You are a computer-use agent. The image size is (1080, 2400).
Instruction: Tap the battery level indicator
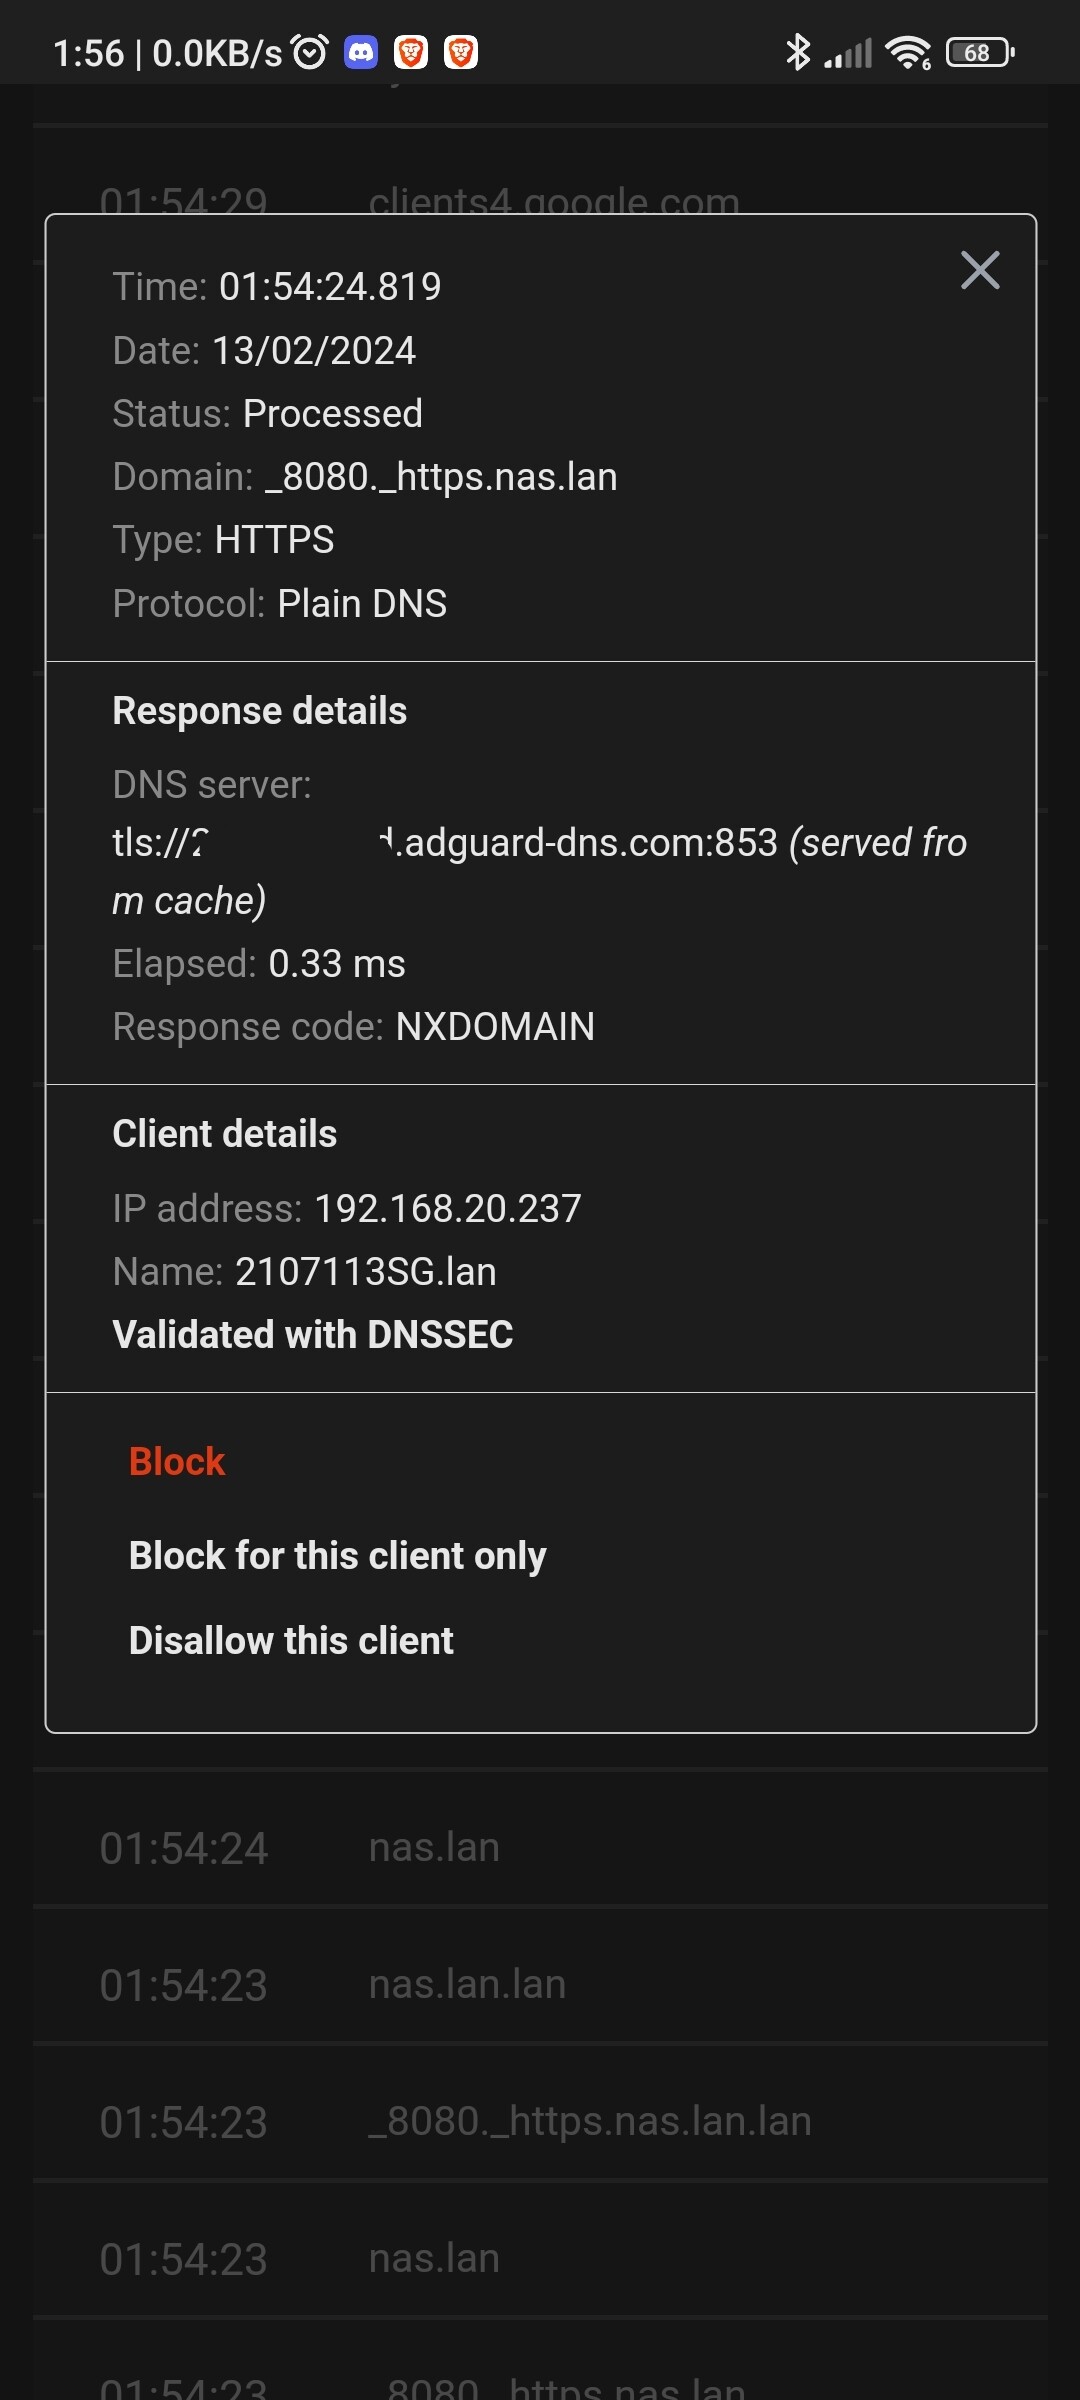(980, 52)
